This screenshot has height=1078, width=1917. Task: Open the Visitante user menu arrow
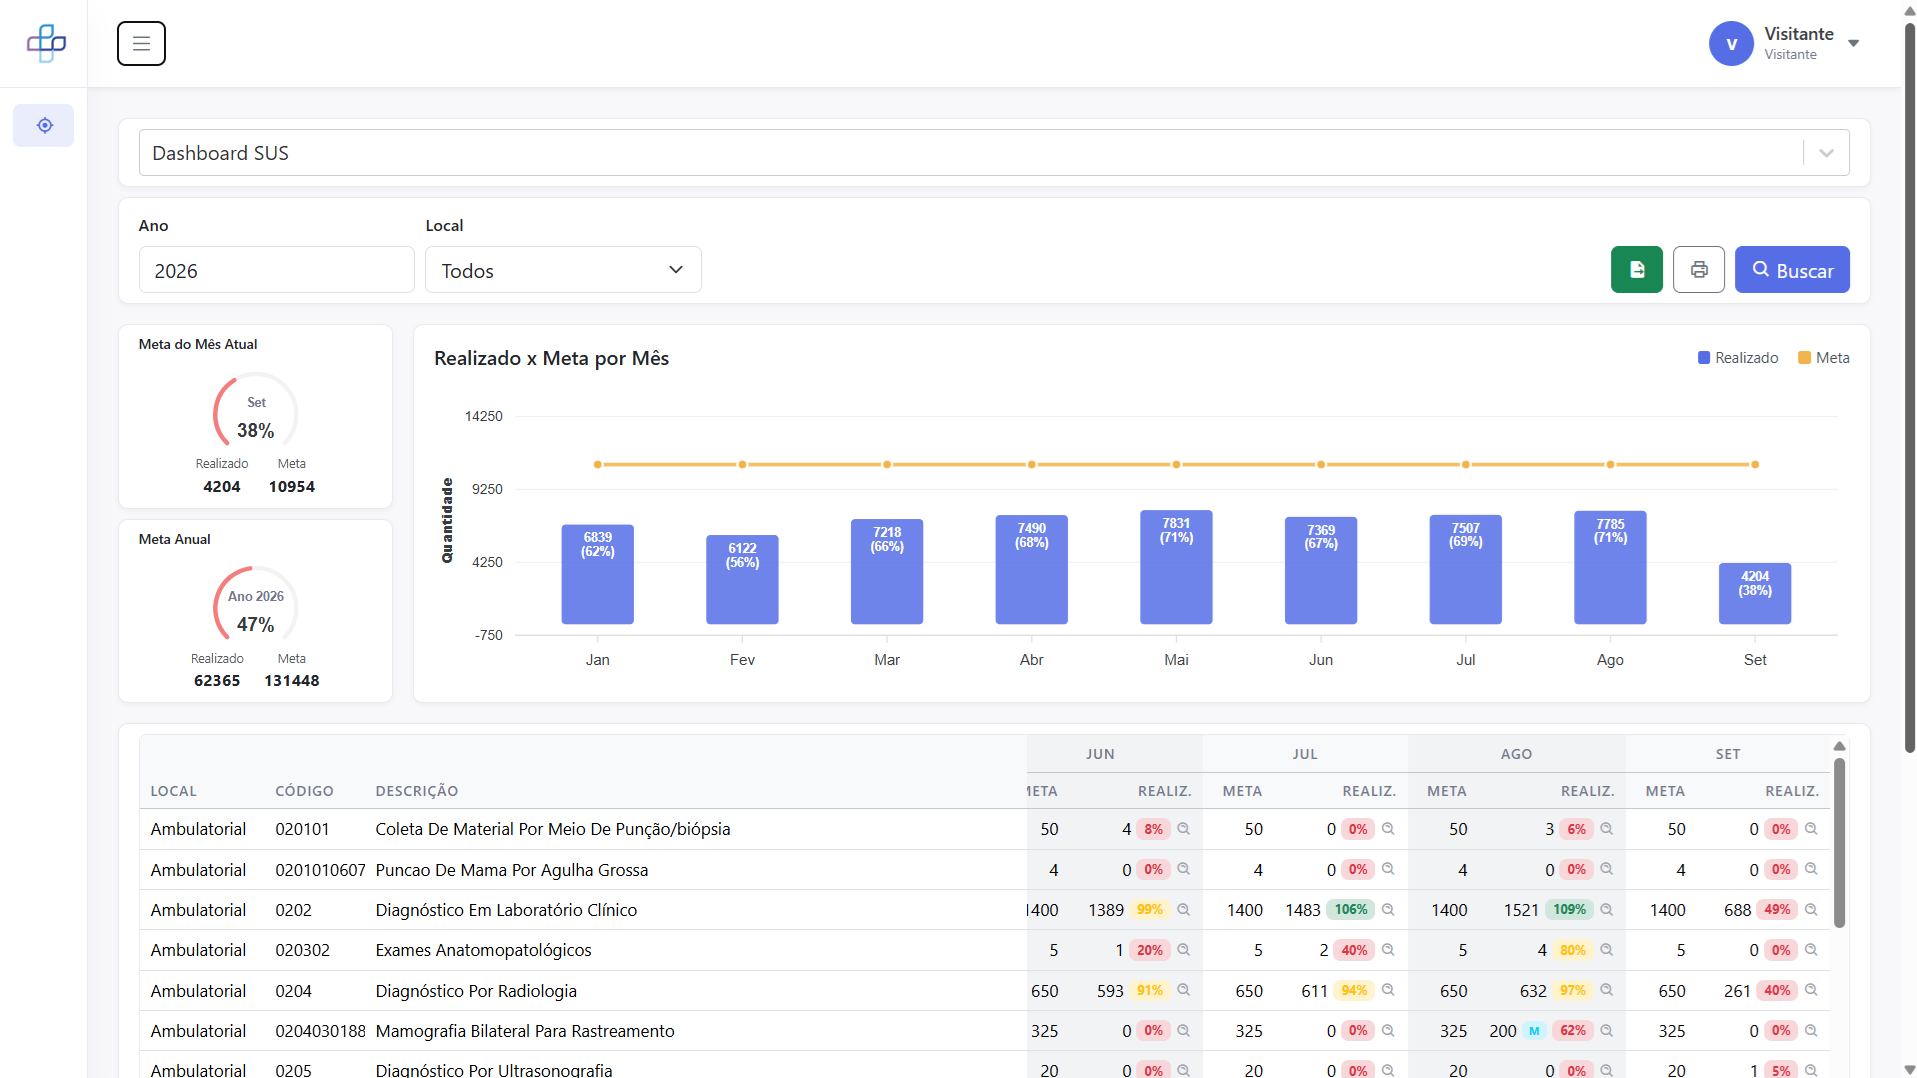[x=1853, y=44]
